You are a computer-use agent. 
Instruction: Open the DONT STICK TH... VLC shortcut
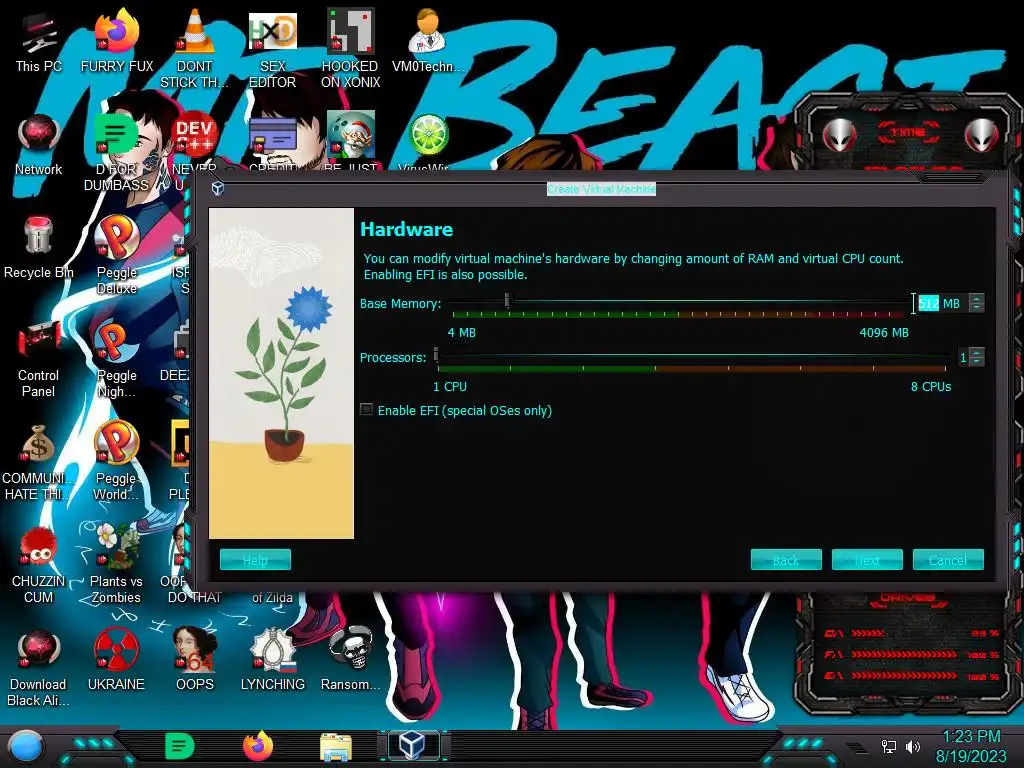[195, 49]
